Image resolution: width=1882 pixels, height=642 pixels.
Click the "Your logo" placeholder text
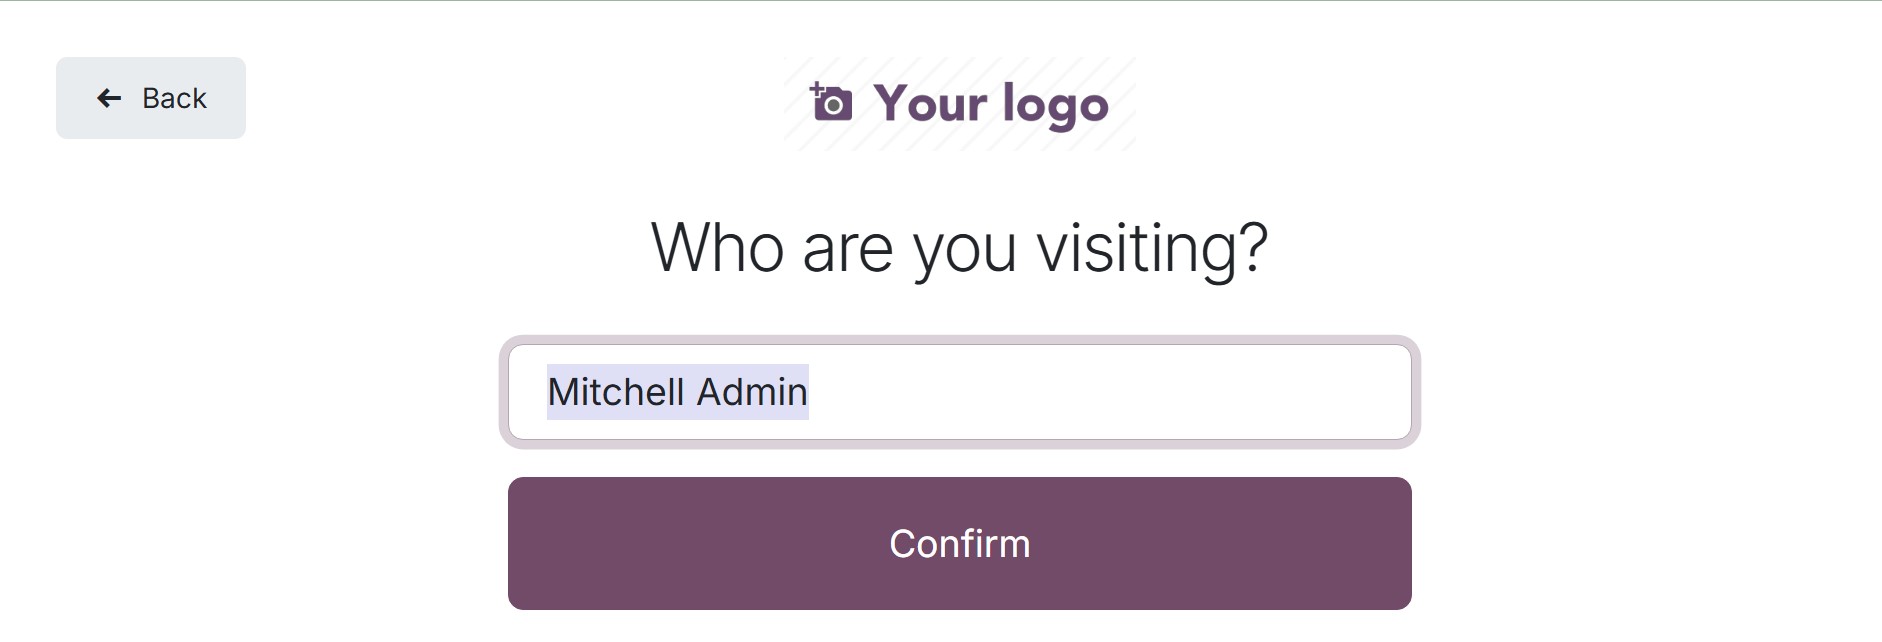[990, 104]
